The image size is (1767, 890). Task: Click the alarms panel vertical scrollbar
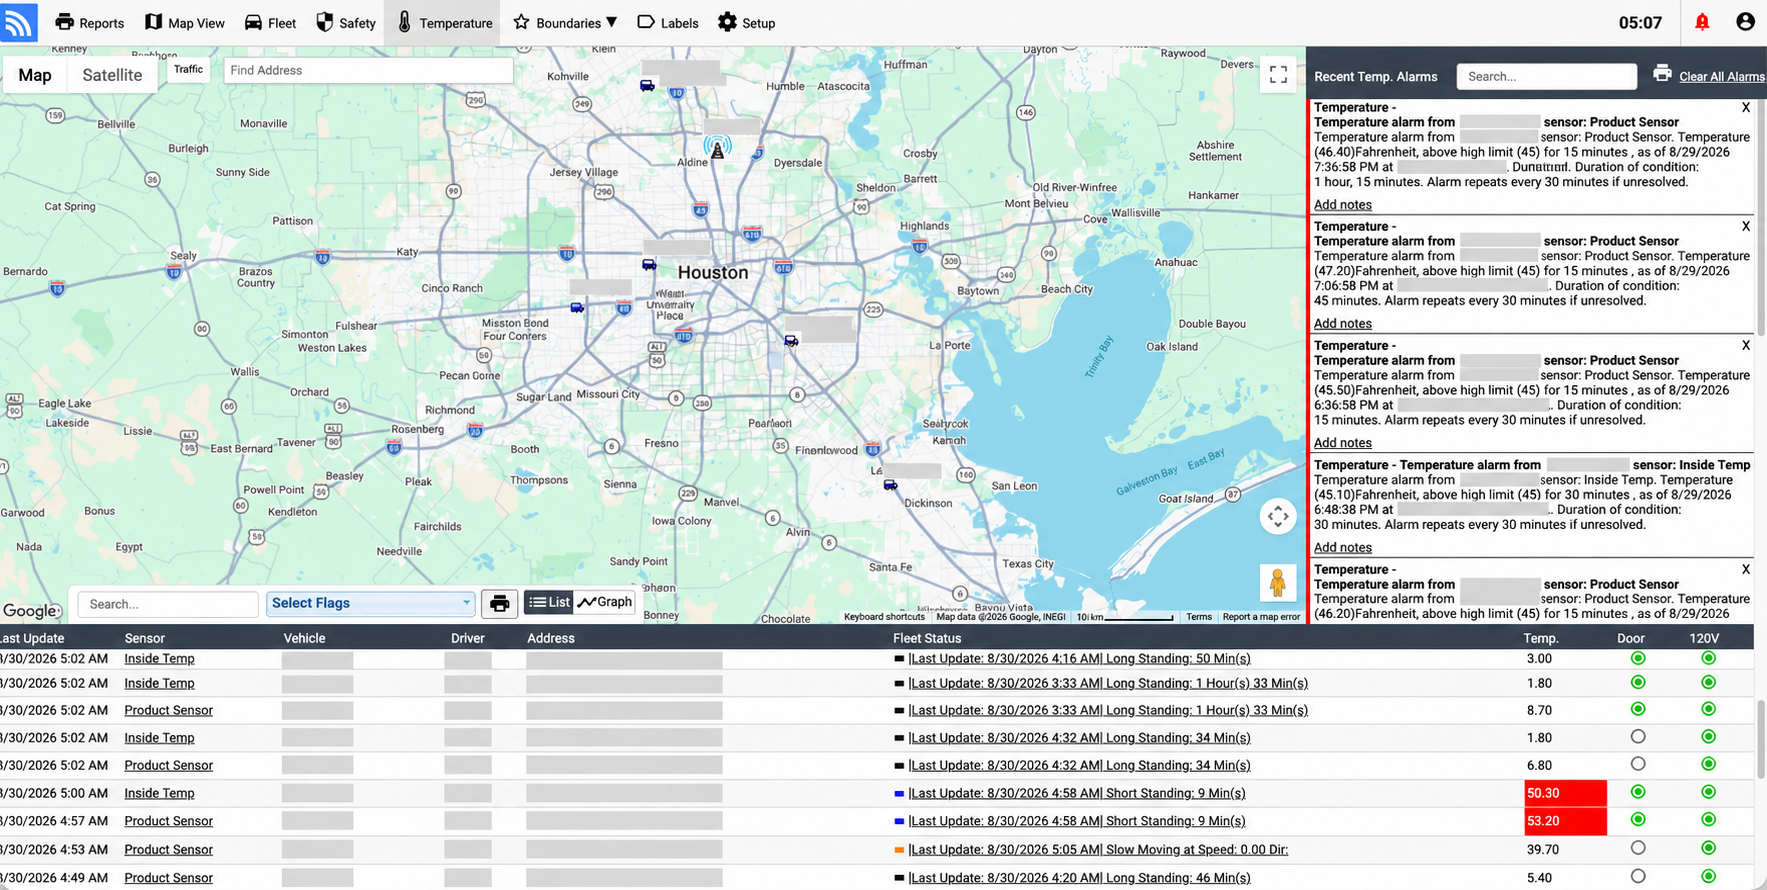[x=1761, y=218]
